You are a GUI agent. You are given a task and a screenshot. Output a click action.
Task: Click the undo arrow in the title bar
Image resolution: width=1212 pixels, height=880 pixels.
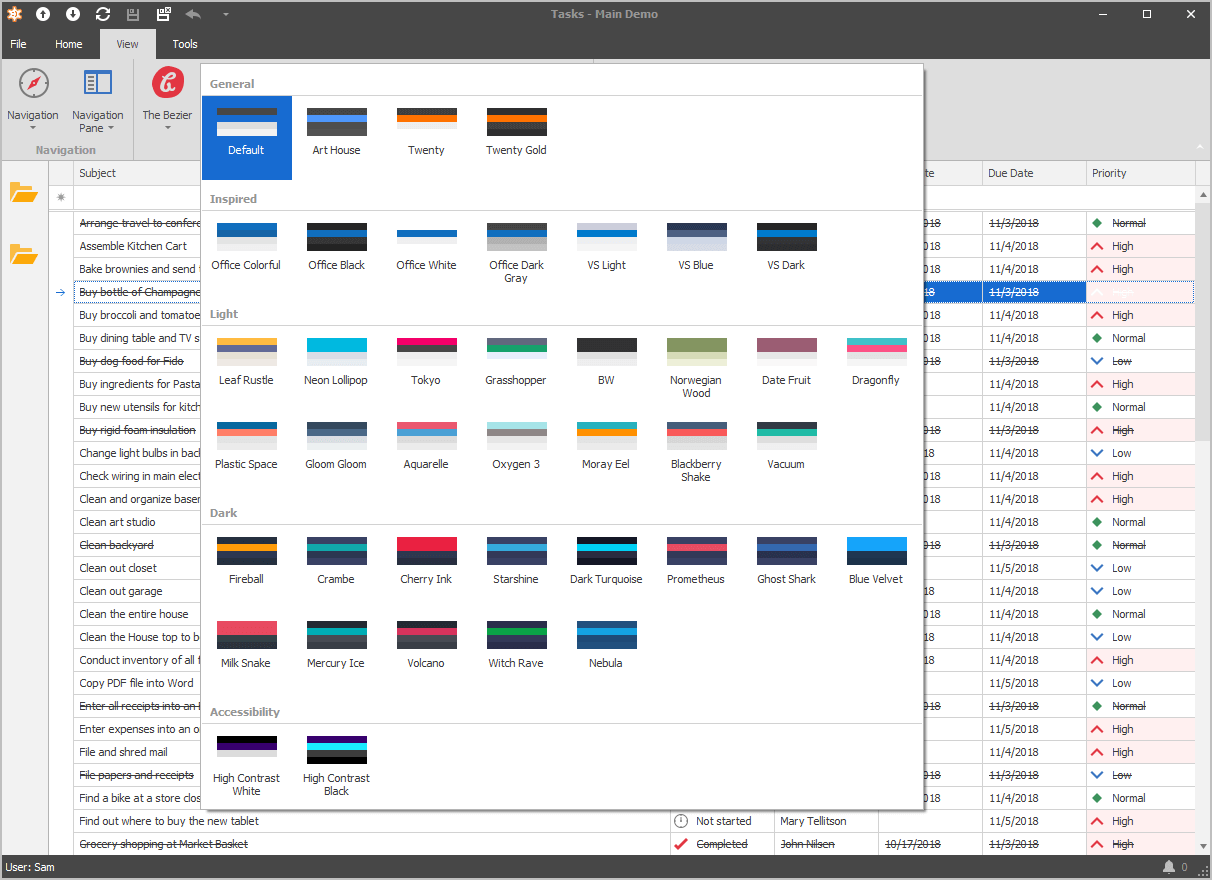193,14
